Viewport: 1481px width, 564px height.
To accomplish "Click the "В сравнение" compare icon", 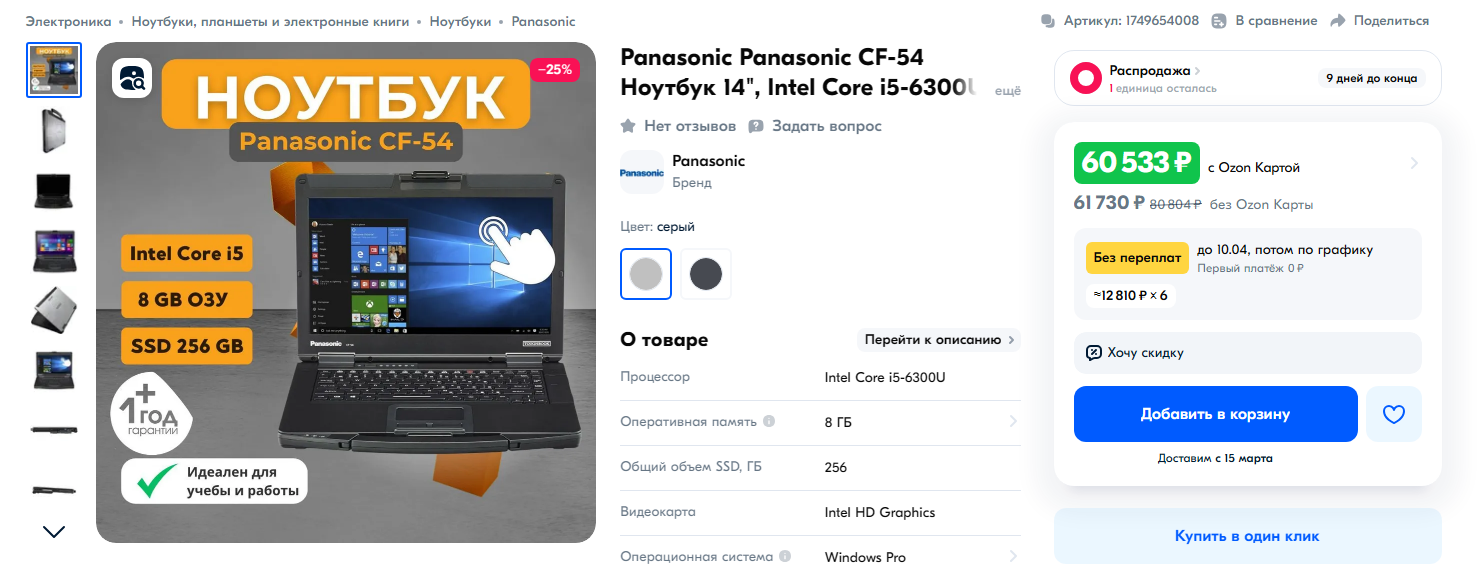I will (1219, 21).
